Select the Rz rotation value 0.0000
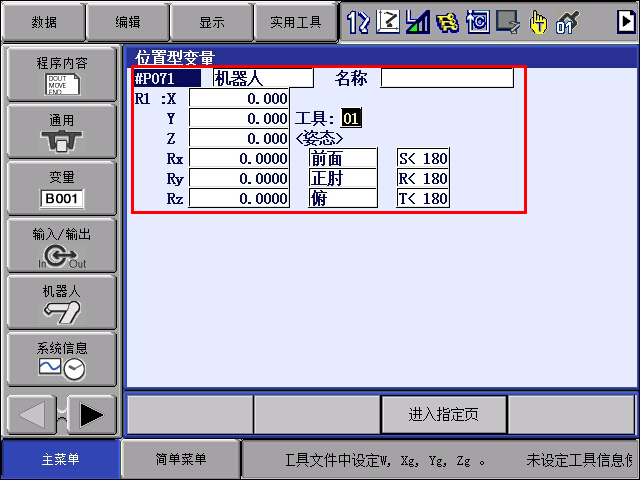 [x=239, y=198]
